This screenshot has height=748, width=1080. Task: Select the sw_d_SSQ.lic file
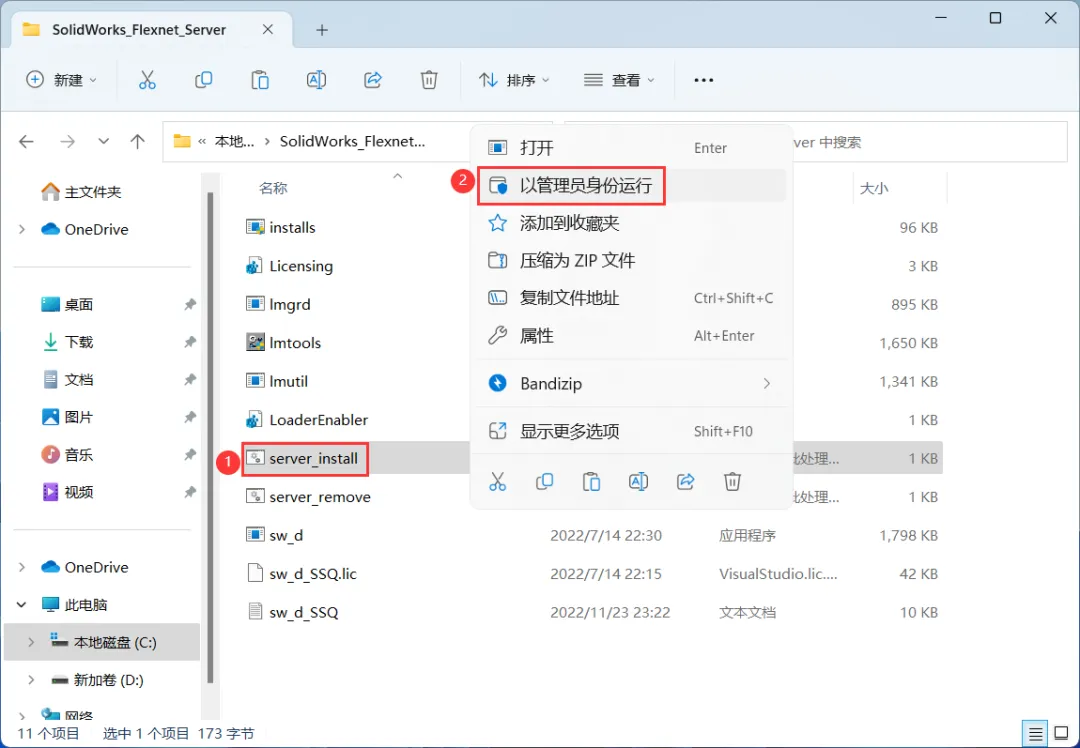[x=302, y=574]
